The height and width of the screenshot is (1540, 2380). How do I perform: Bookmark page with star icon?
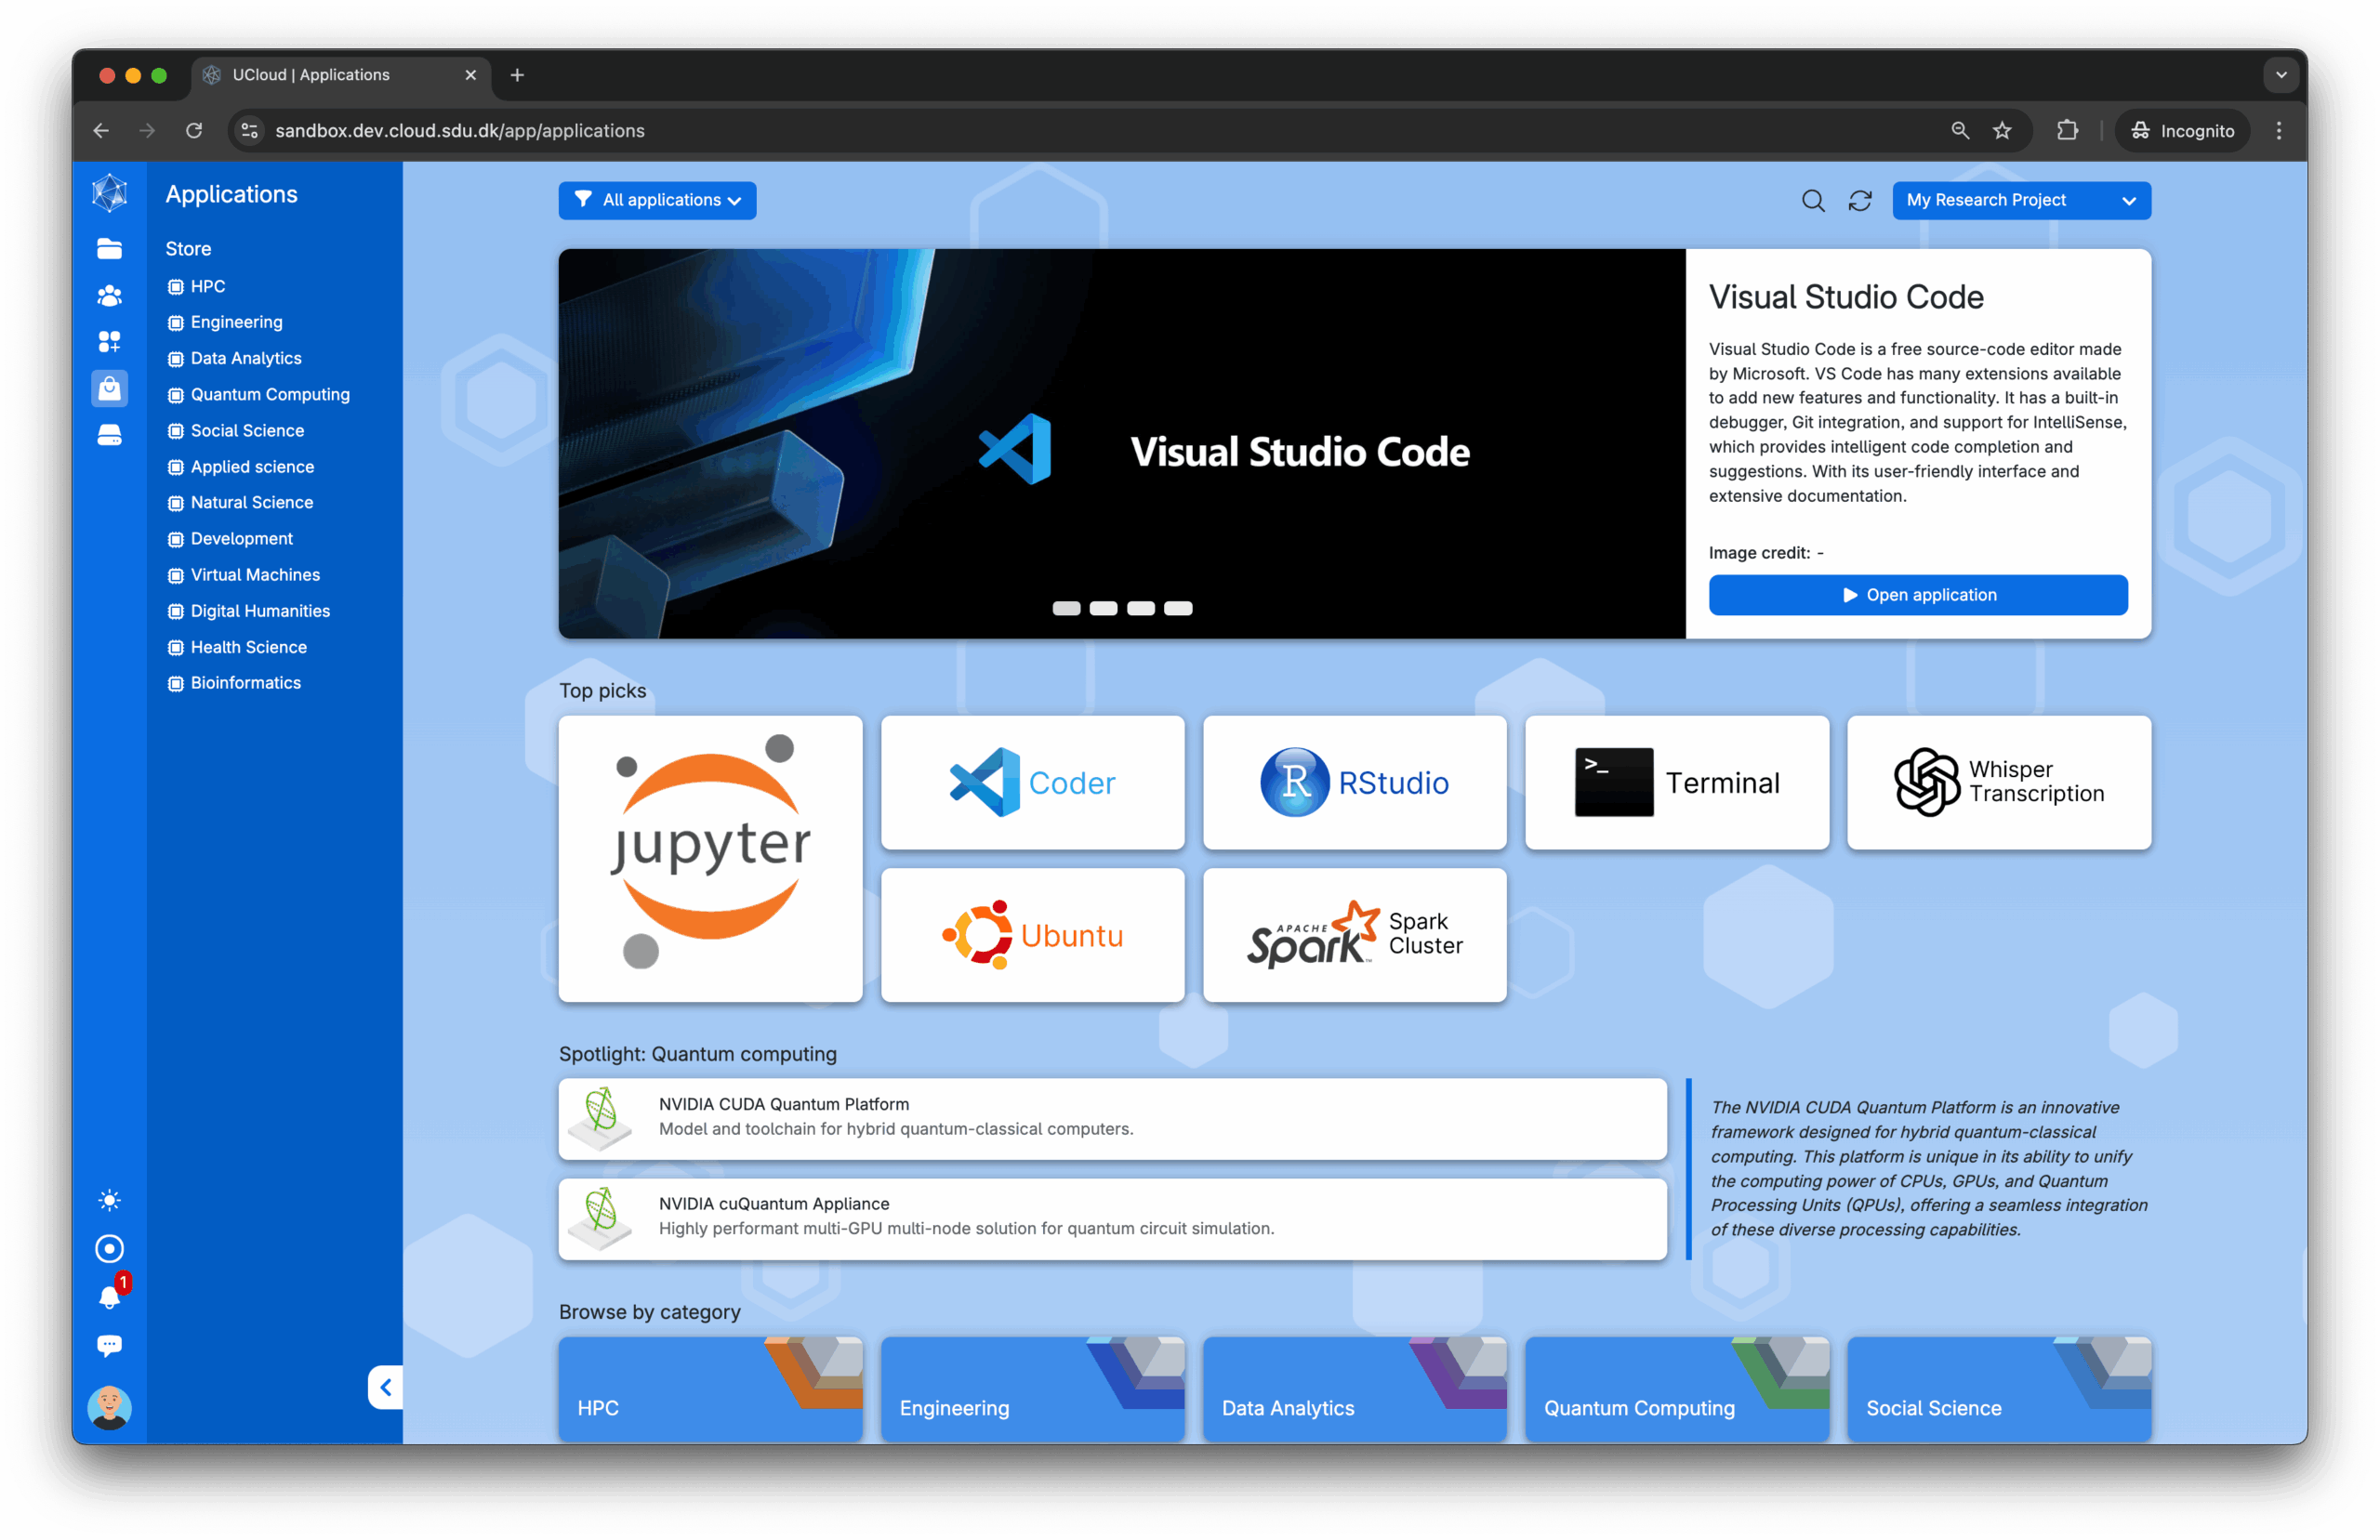click(2002, 130)
